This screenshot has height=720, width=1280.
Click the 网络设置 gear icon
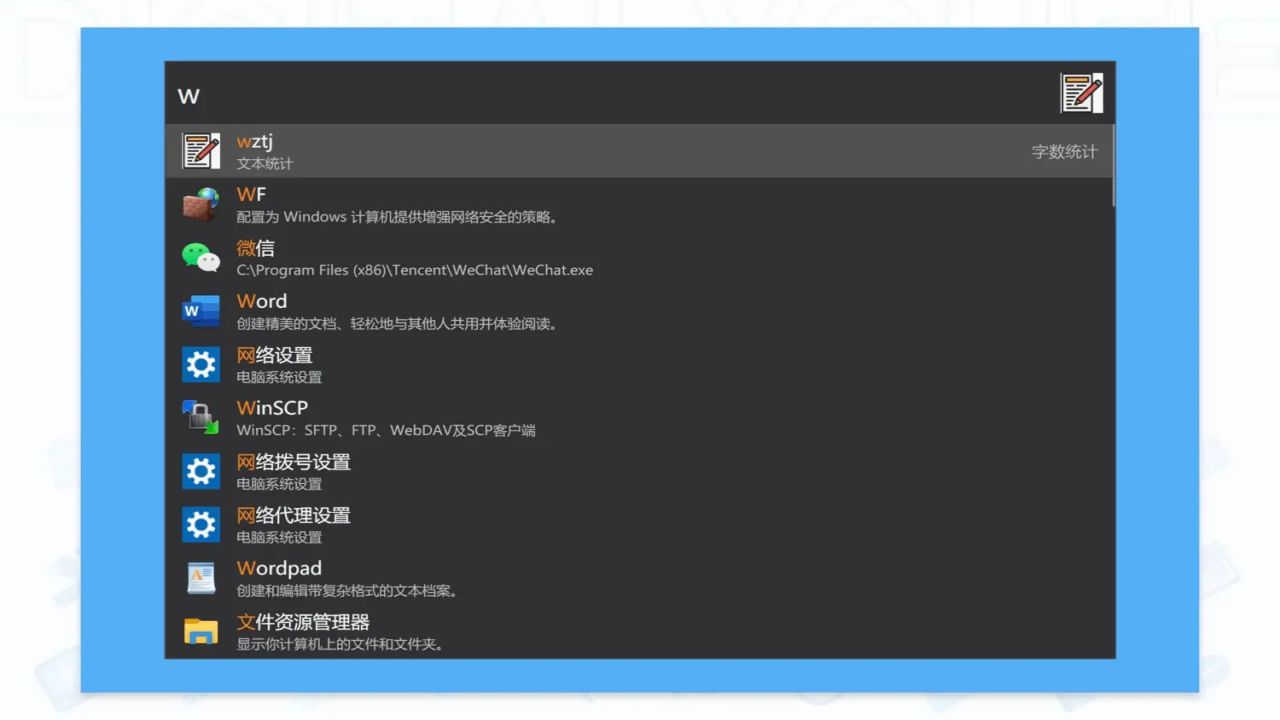point(200,364)
